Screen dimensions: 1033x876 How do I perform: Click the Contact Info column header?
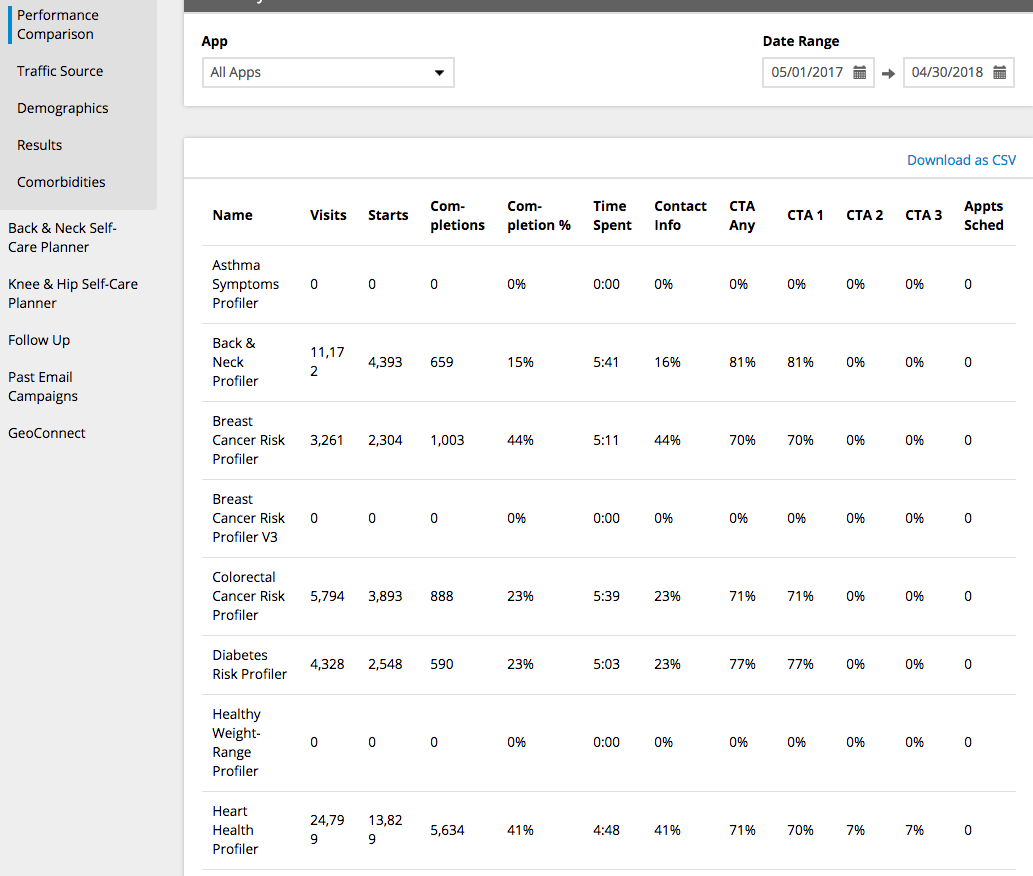point(680,215)
